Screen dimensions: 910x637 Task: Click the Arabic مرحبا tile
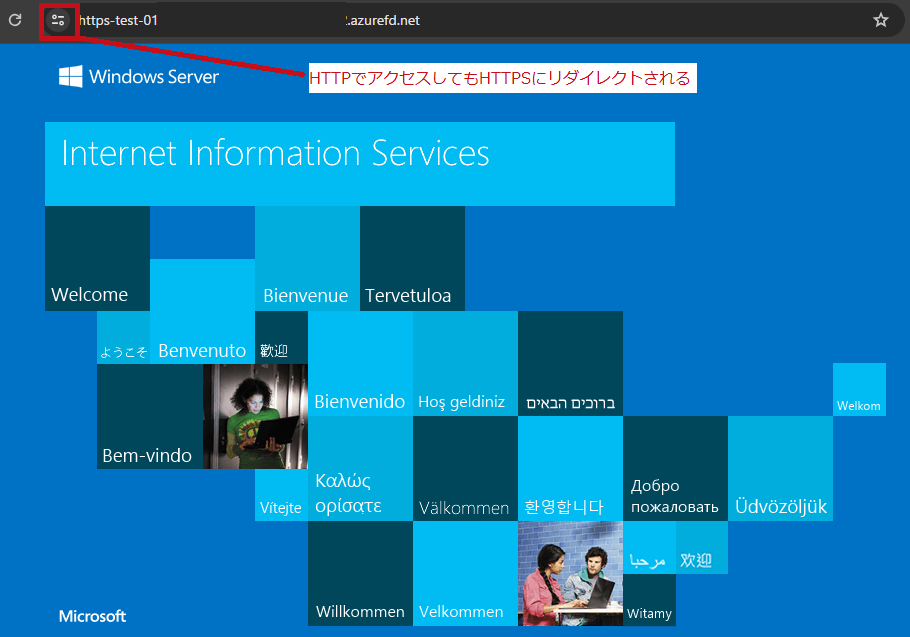[x=649, y=548]
